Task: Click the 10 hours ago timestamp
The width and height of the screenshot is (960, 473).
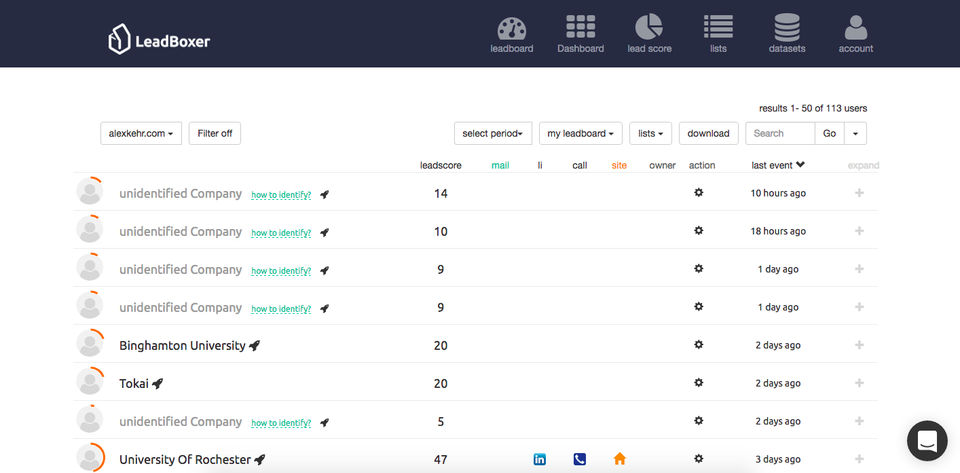Action: point(778,193)
